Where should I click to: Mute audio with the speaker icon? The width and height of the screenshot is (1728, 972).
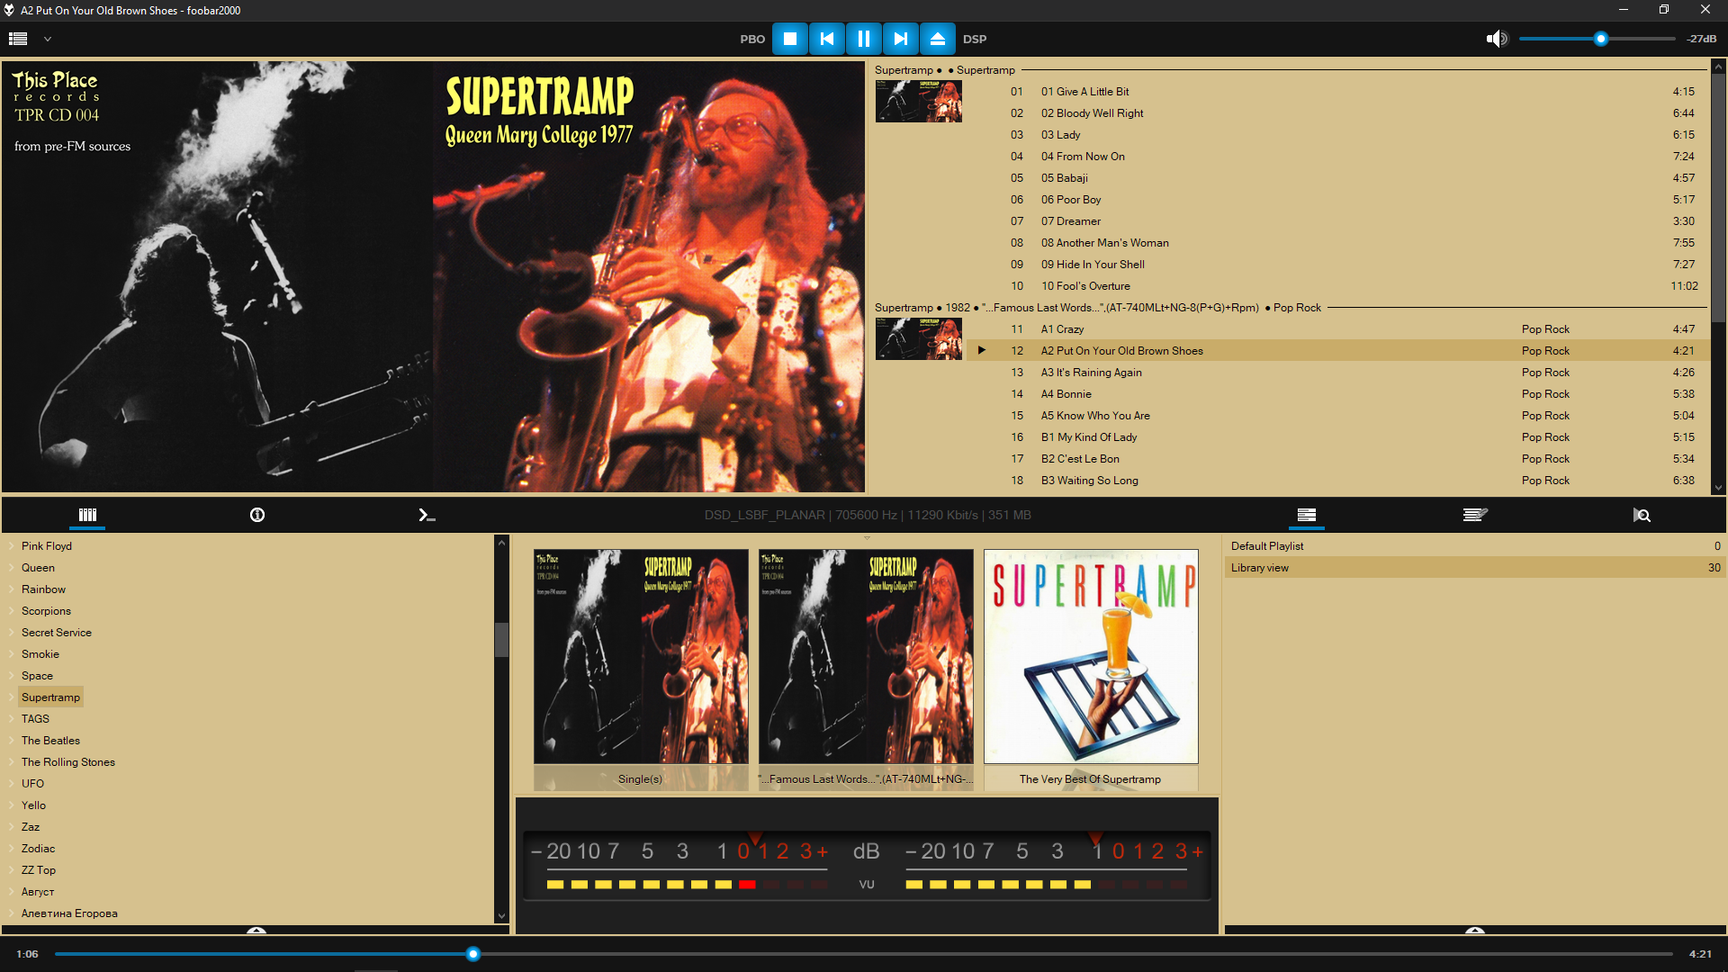(1496, 39)
